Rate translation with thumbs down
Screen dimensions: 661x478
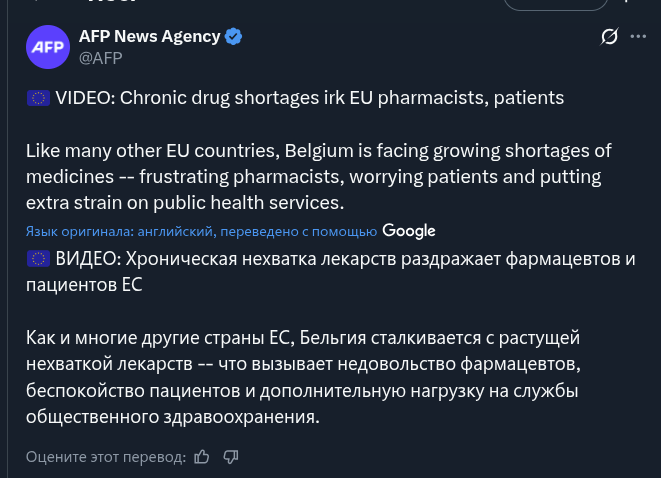pos(231,457)
